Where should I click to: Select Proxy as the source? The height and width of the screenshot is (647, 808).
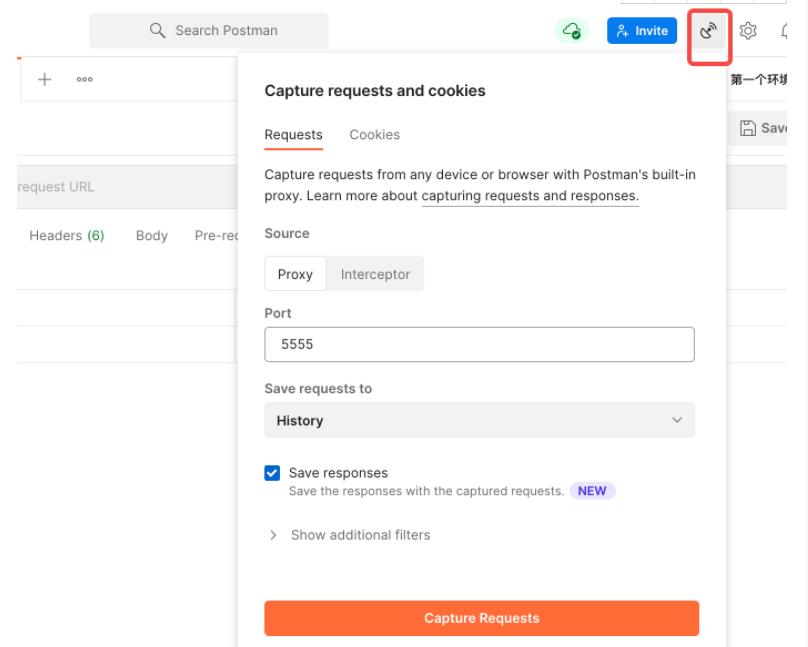pyautogui.click(x=295, y=274)
